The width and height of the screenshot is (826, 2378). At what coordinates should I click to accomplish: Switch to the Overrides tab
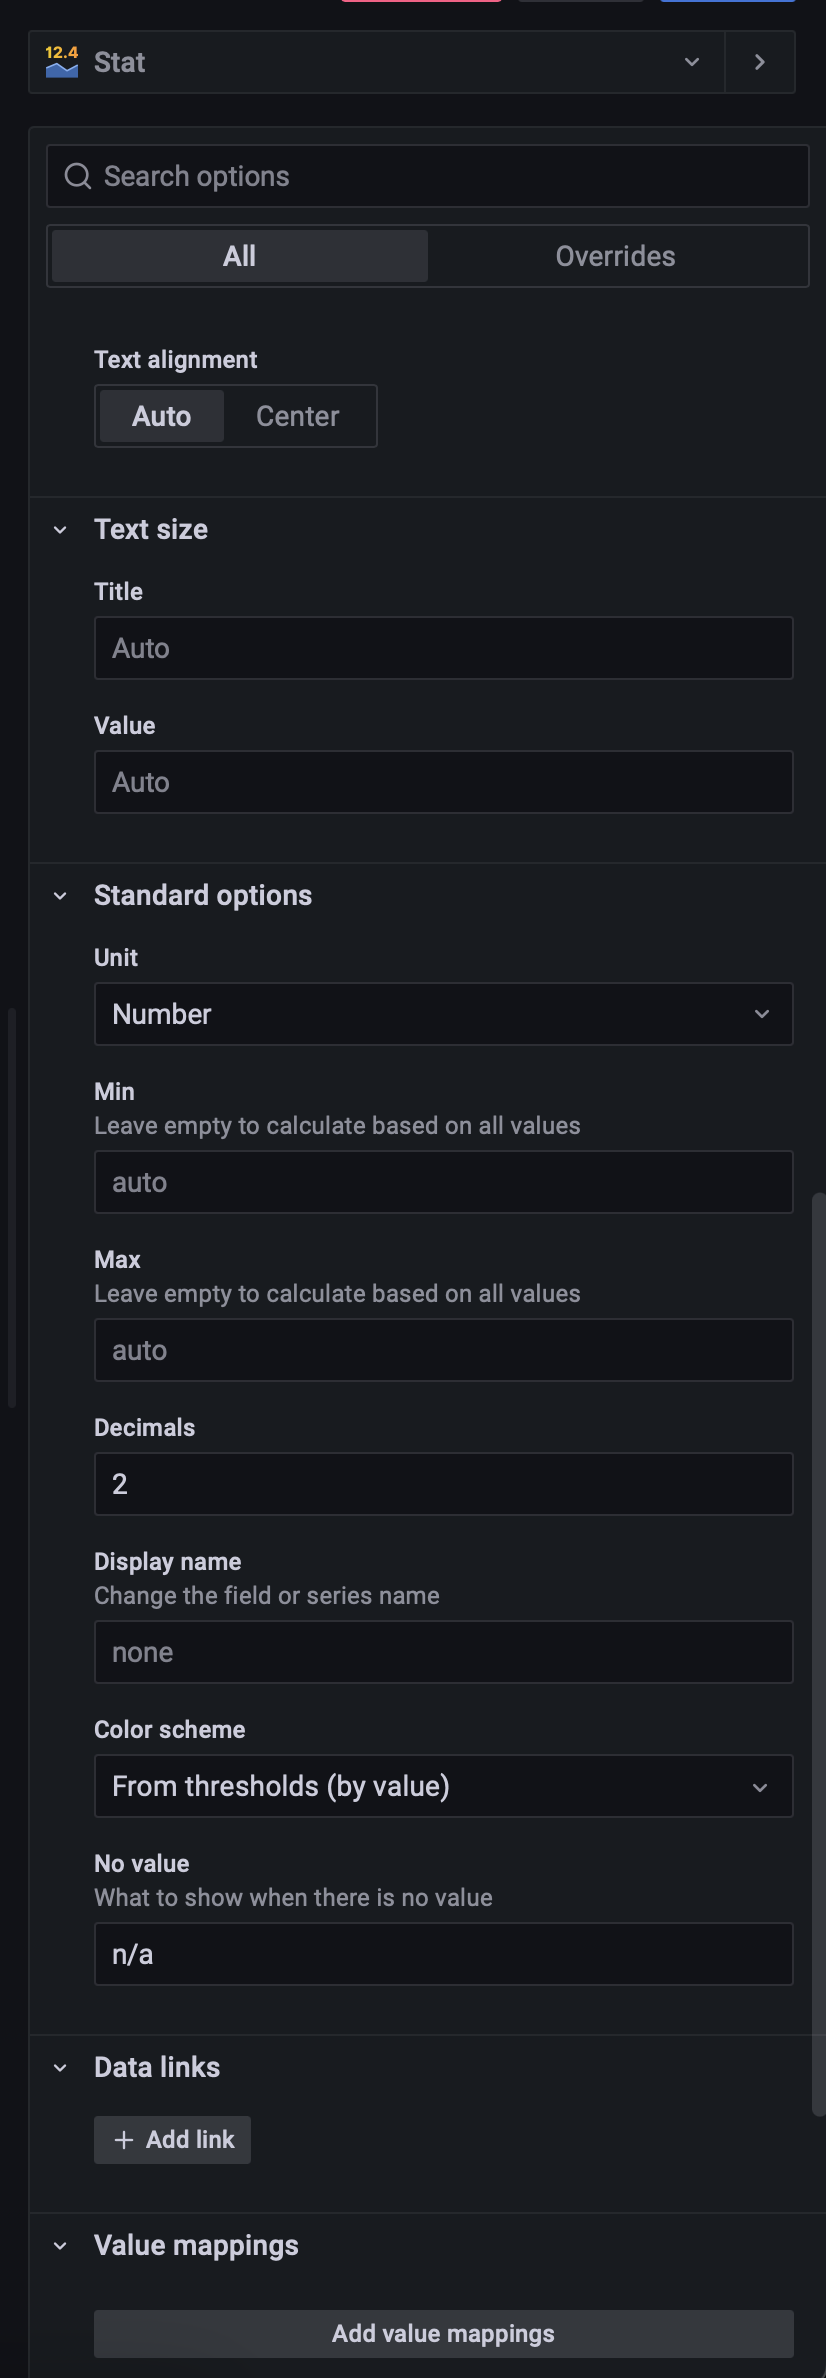tap(615, 256)
